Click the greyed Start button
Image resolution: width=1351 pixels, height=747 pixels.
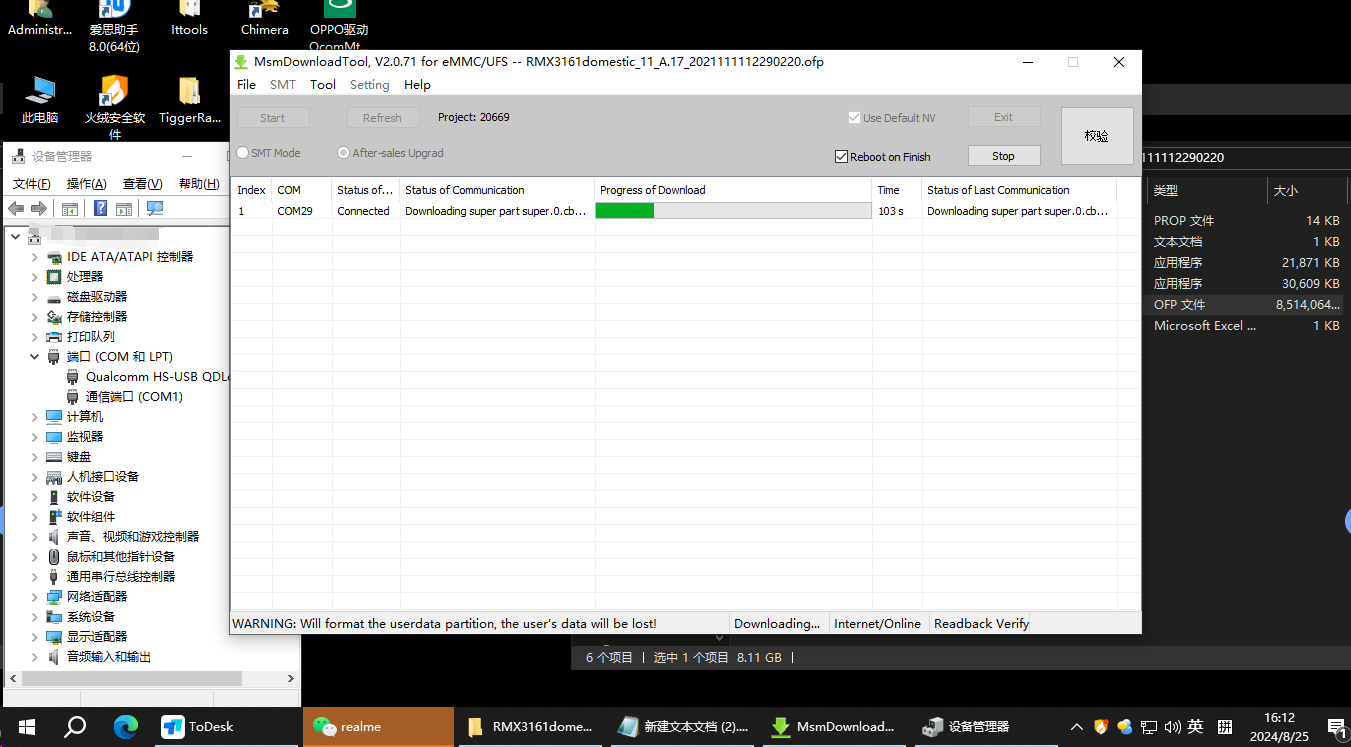273,118
